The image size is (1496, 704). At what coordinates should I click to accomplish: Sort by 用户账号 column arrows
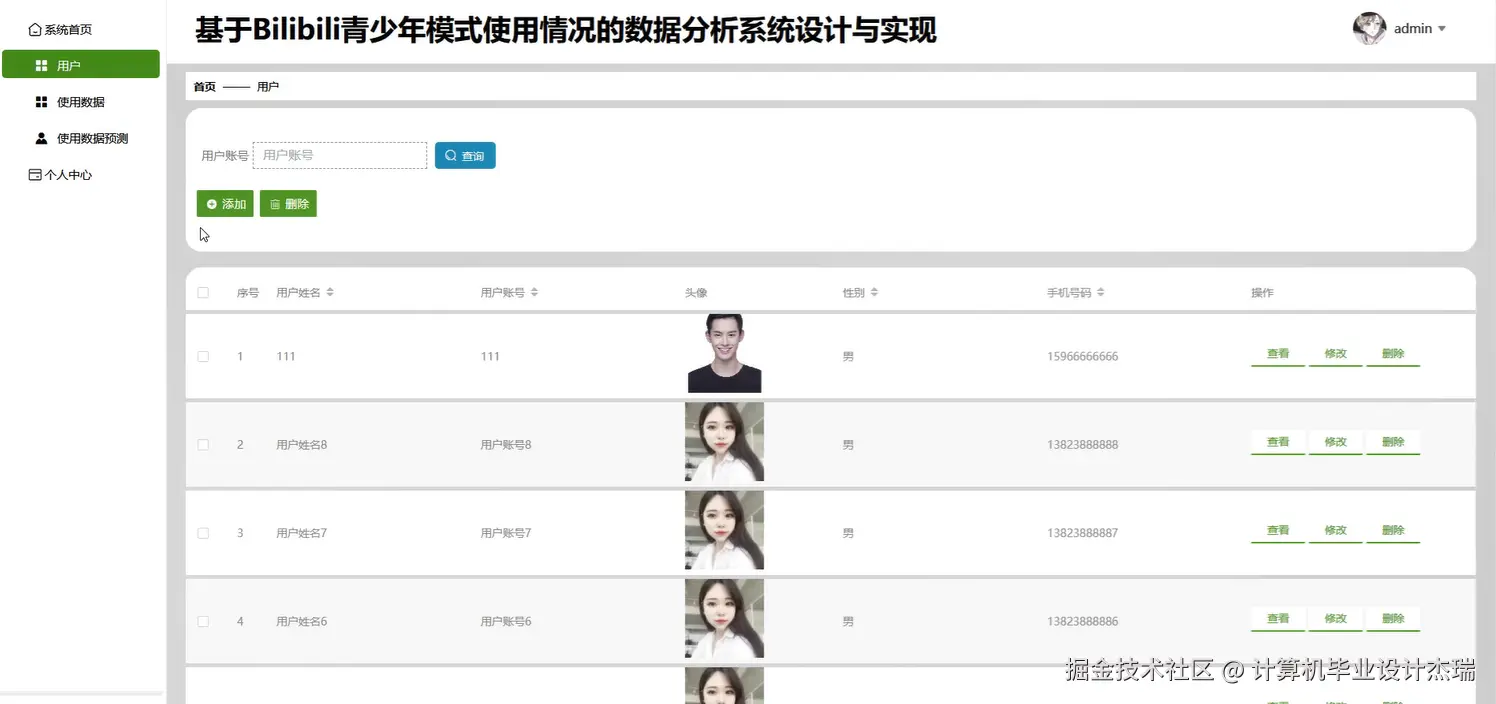click(x=534, y=293)
